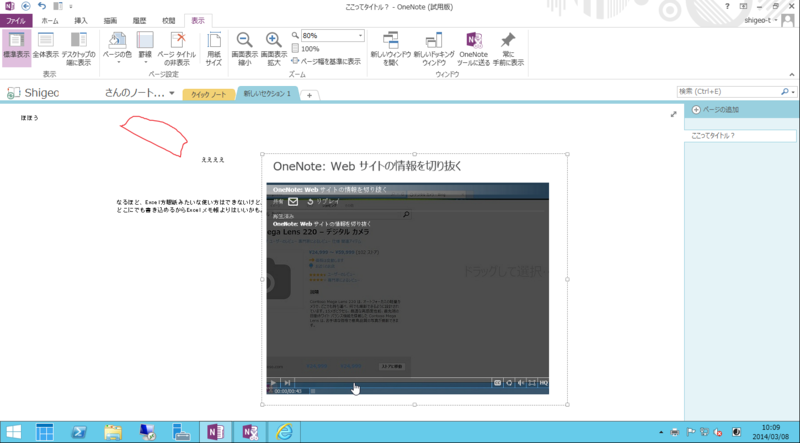Open PowerShell from the taskbar

pos(78,432)
